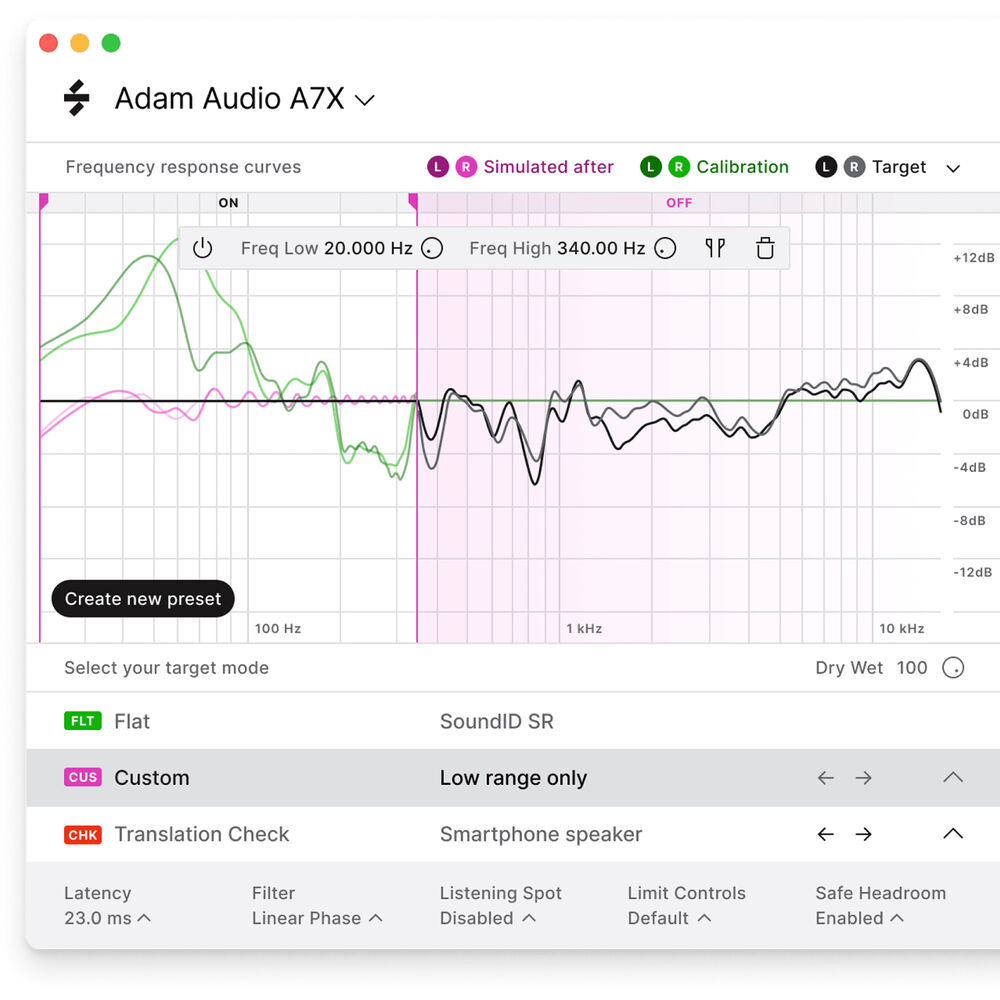The width and height of the screenshot is (1000, 1000).
Task: Open the Filter Linear Phase menu
Action: click(317, 918)
